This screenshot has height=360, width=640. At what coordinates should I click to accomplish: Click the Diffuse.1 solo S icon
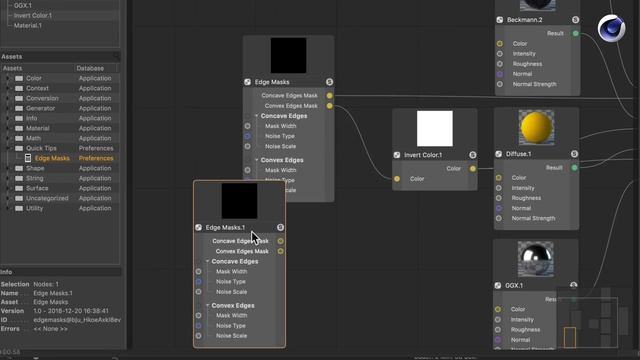click(574, 154)
